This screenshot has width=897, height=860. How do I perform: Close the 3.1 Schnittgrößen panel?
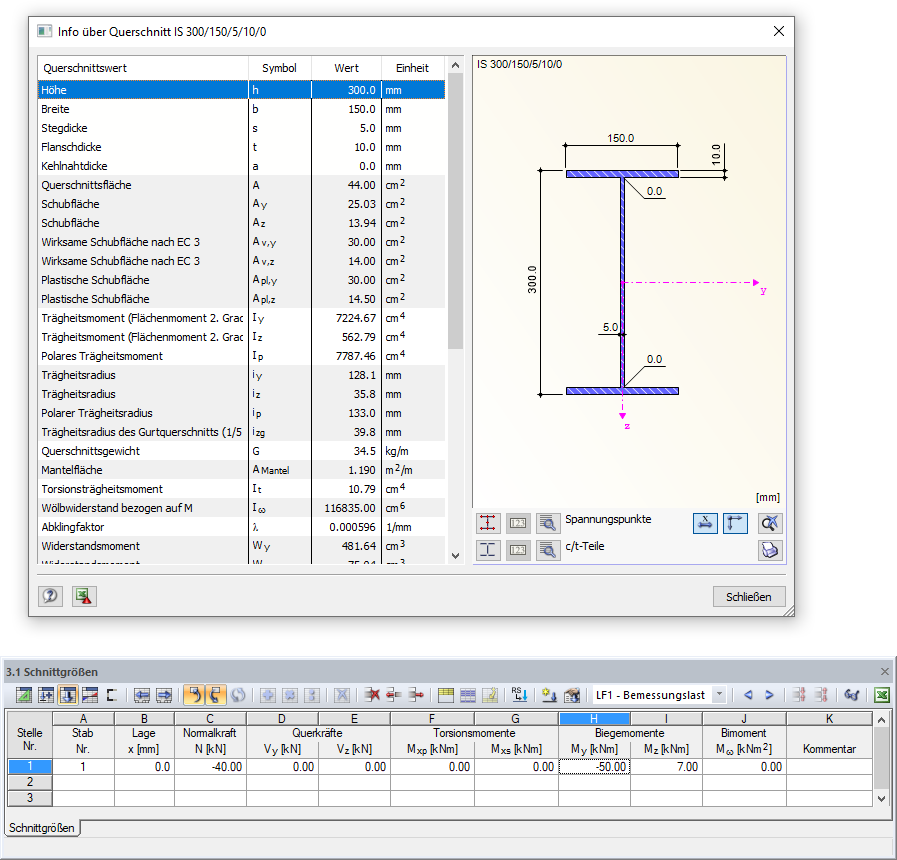[884, 672]
